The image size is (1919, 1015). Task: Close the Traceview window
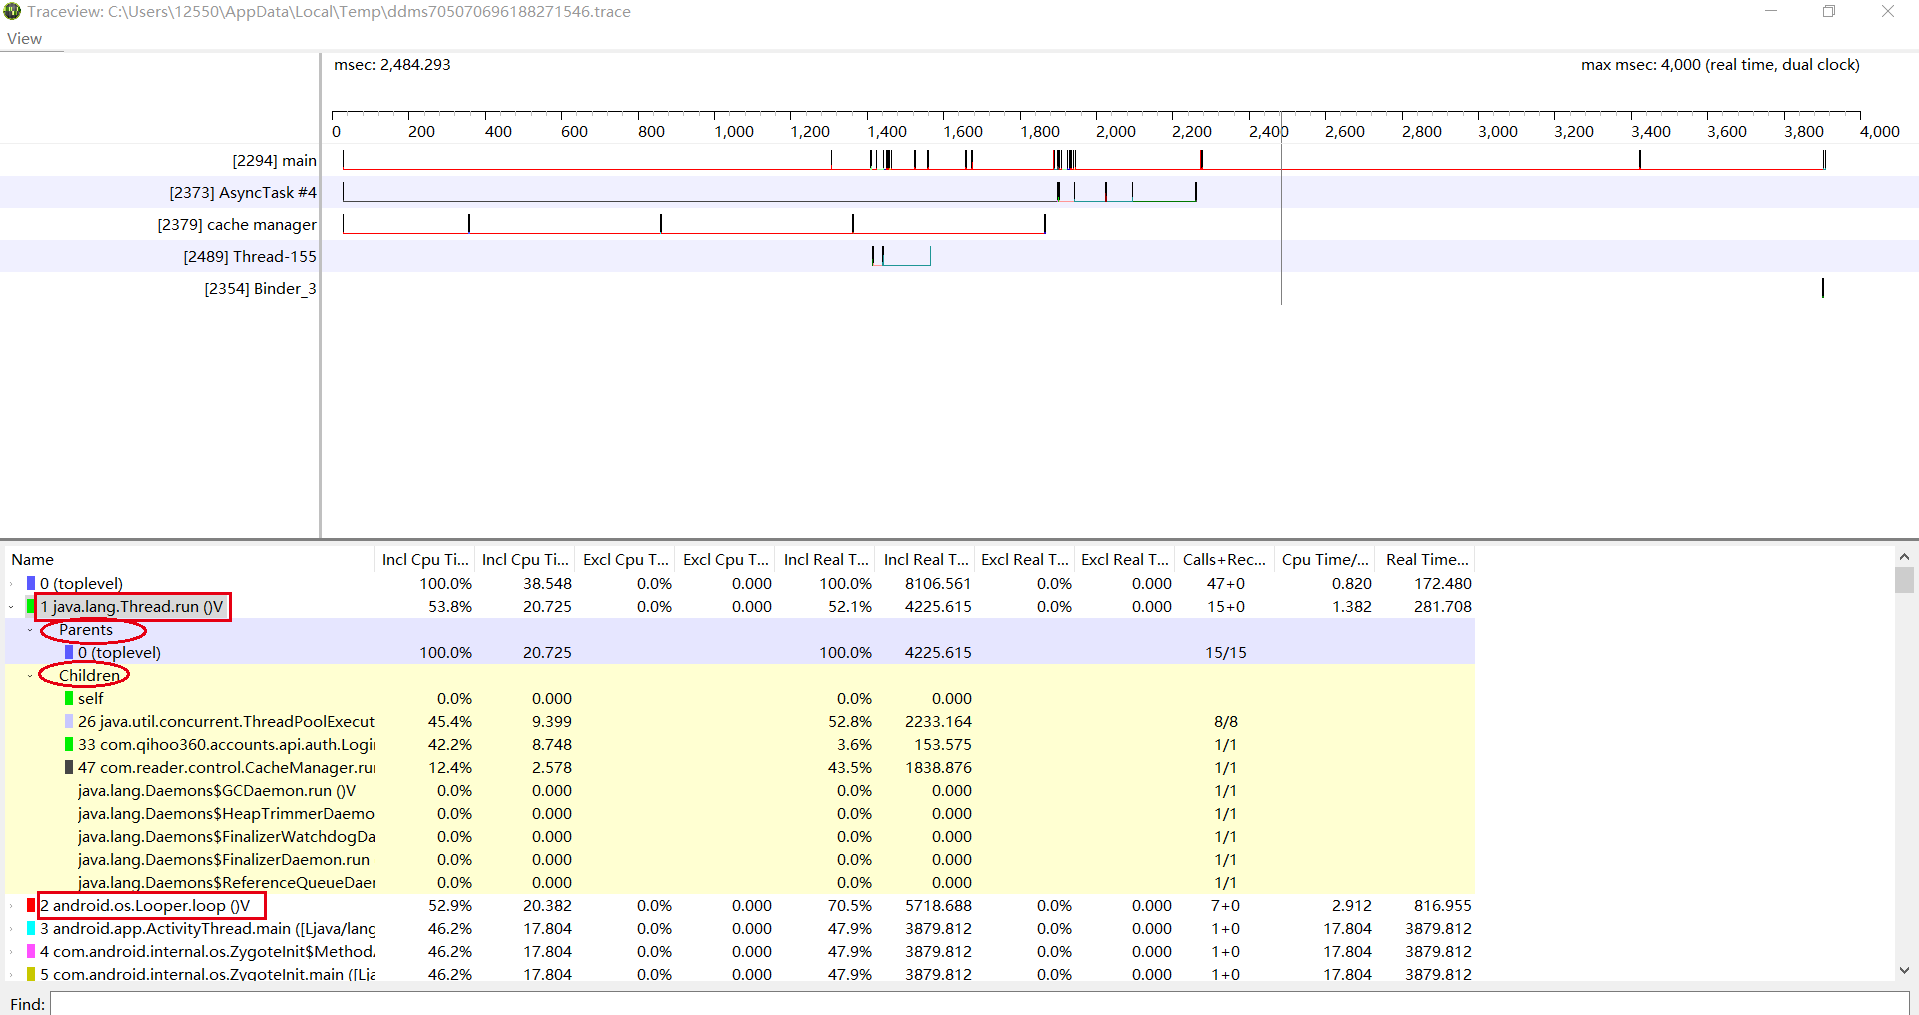(1888, 11)
